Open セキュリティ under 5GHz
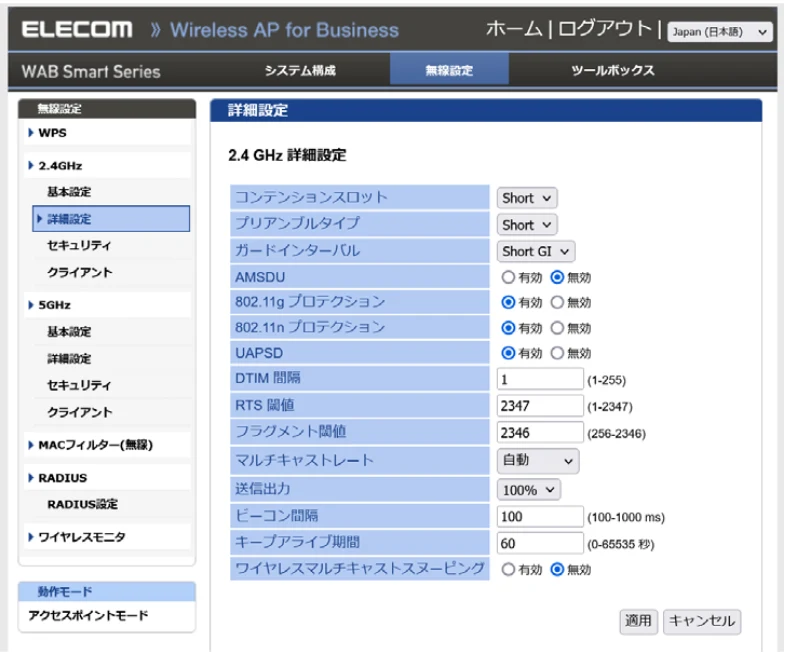The width and height of the screenshot is (785, 656). (79, 385)
